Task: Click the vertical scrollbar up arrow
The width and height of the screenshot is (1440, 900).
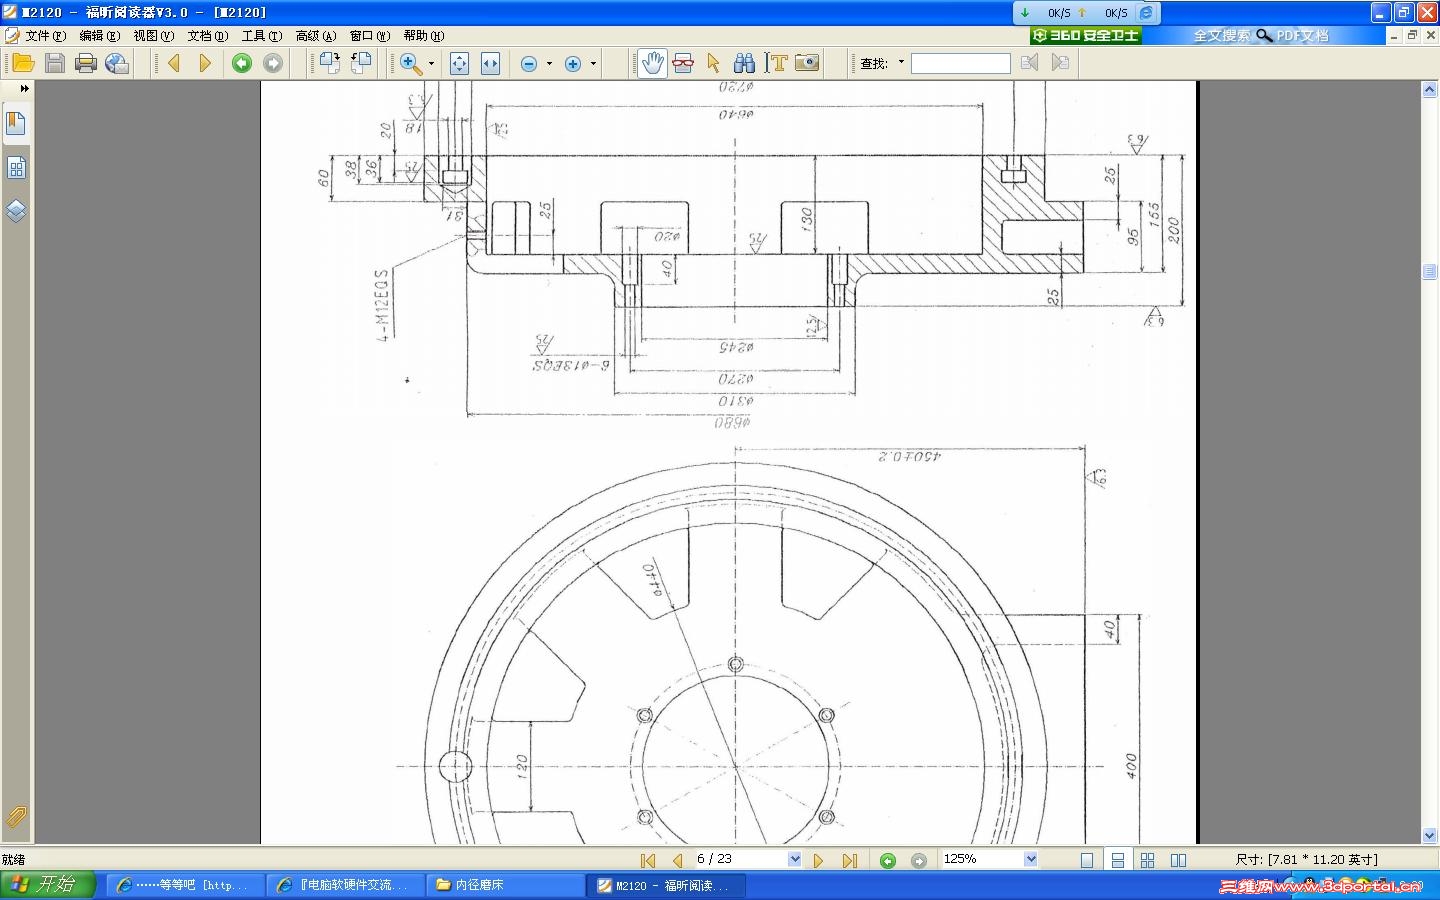Action: pos(1429,90)
